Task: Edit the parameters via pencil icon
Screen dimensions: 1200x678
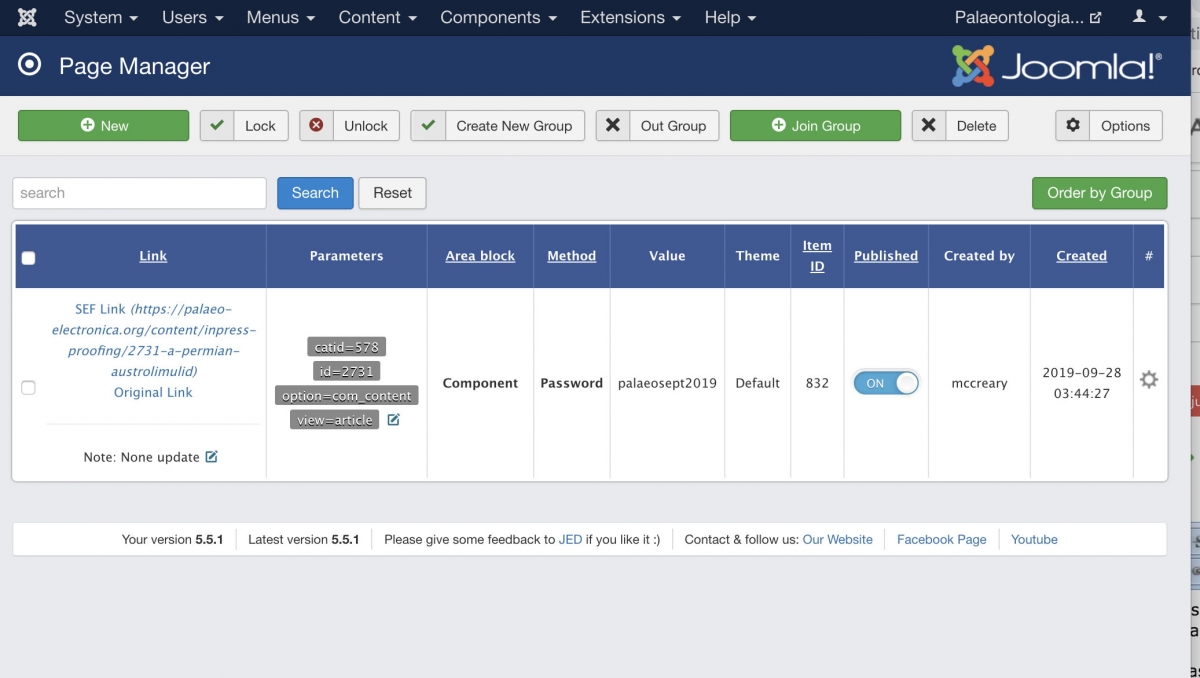Action: tap(394, 420)
